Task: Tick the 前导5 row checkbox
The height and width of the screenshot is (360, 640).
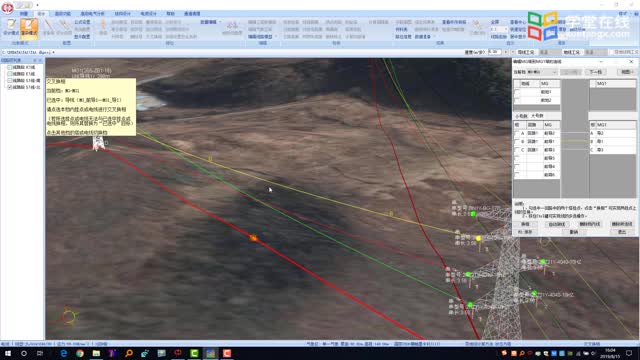Action: pos(517,158)
